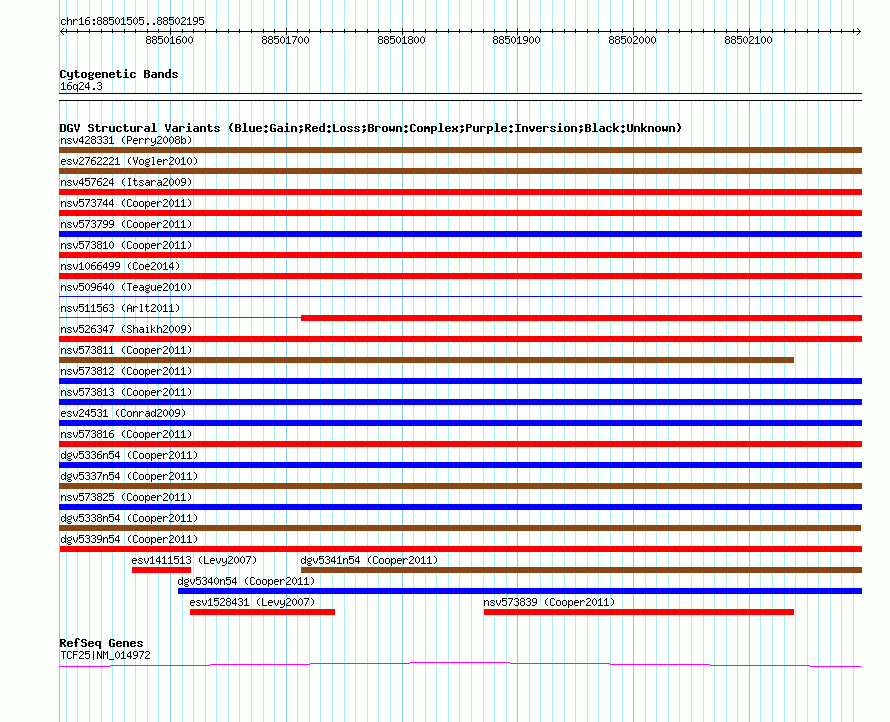Viewport: 890px width, 722px height.
Task: Click variant dgv5336n54 (Cooper2011) label
Action: (x=129, y=455)
